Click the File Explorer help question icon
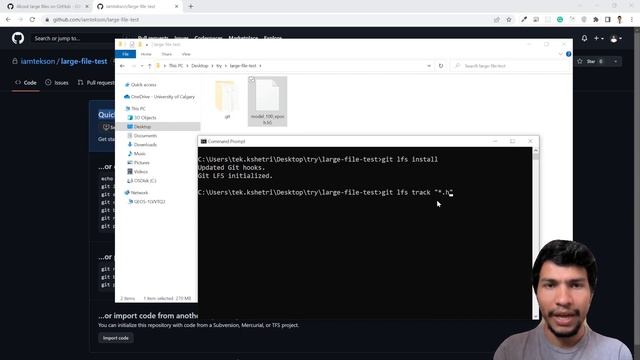The width and height of the screenshot is (640, 360). [569, 54]
